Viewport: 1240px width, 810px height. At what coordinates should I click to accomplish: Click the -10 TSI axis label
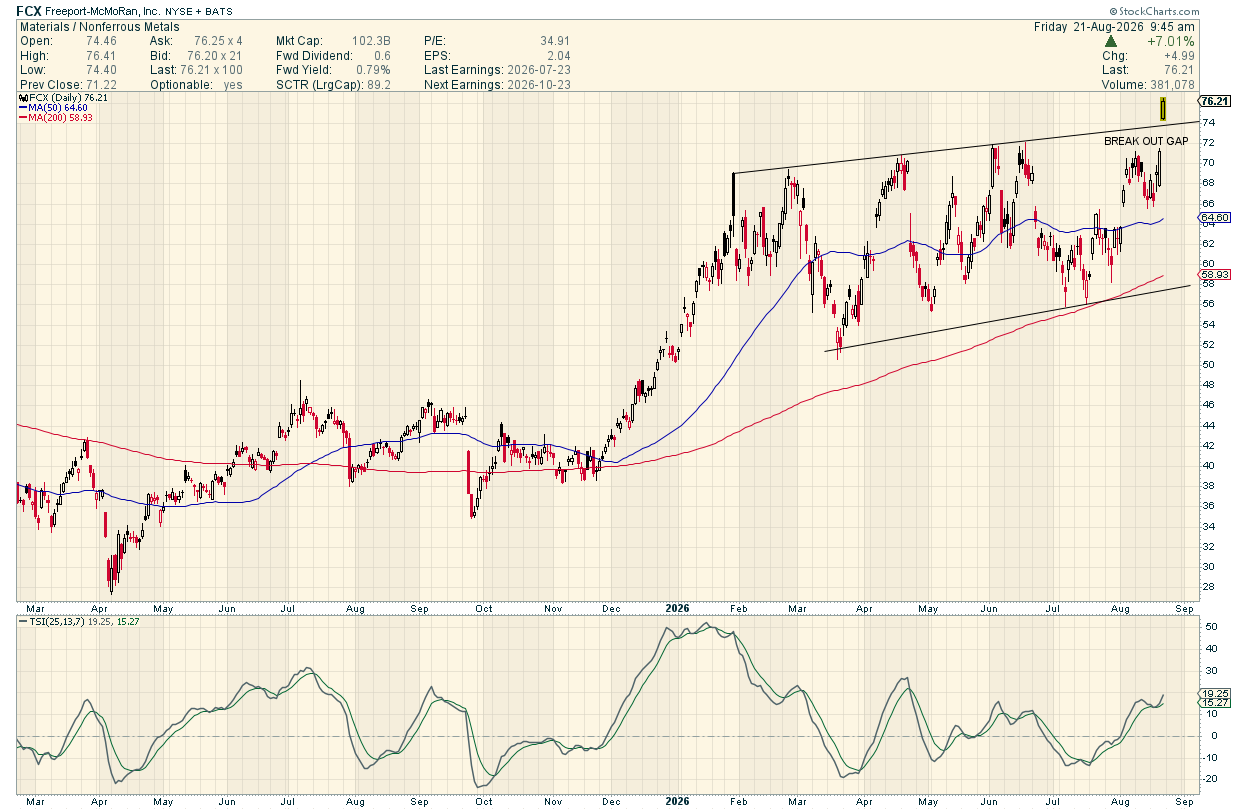point(1209,758)
